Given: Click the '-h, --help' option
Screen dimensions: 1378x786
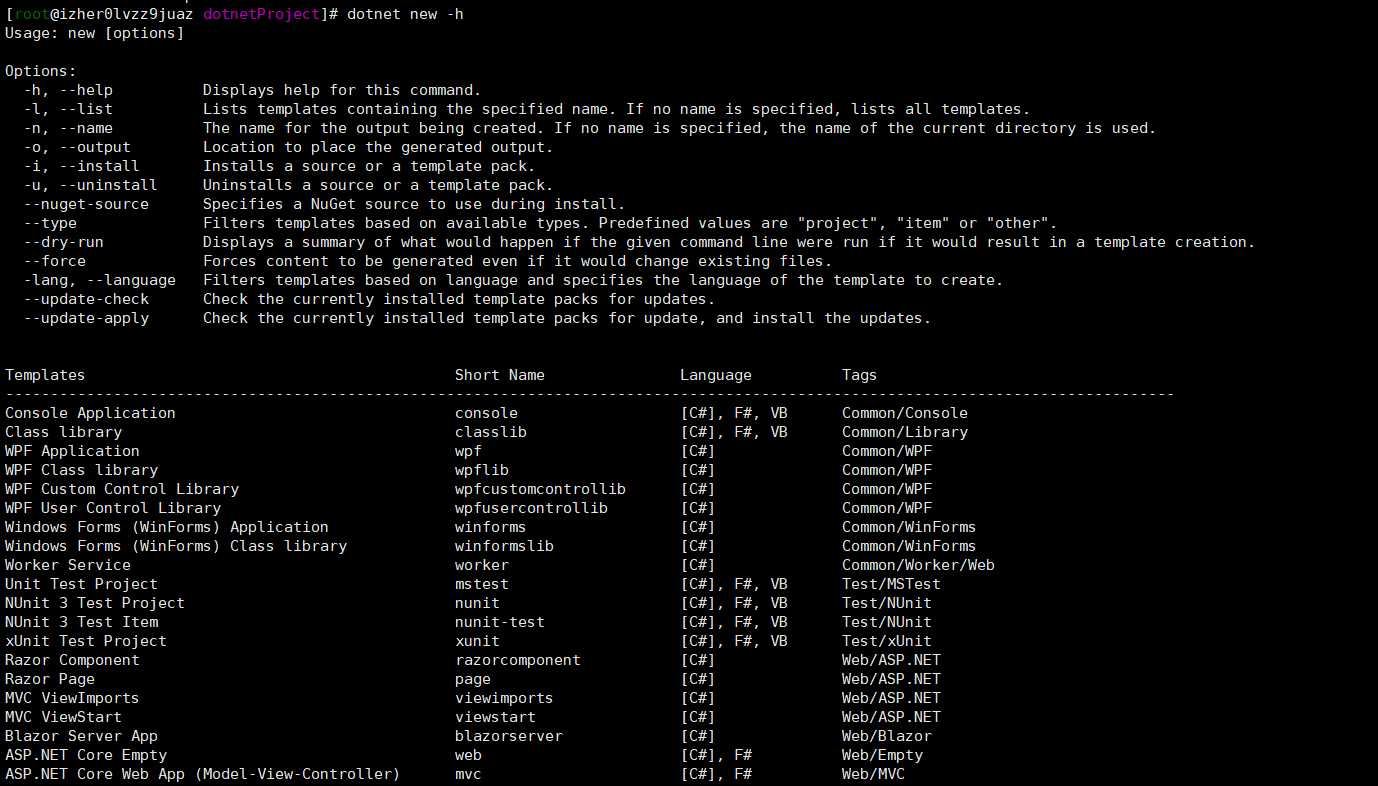Looking at the screenshot, I should tap(68, 90).
